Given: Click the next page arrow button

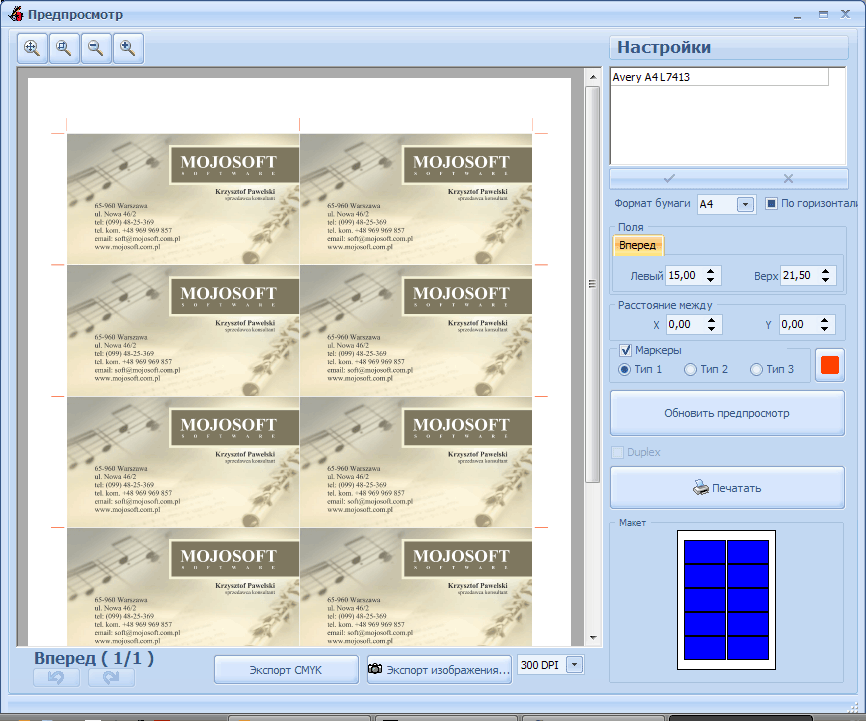Looking at the screenshot, I should pos(111,677).
